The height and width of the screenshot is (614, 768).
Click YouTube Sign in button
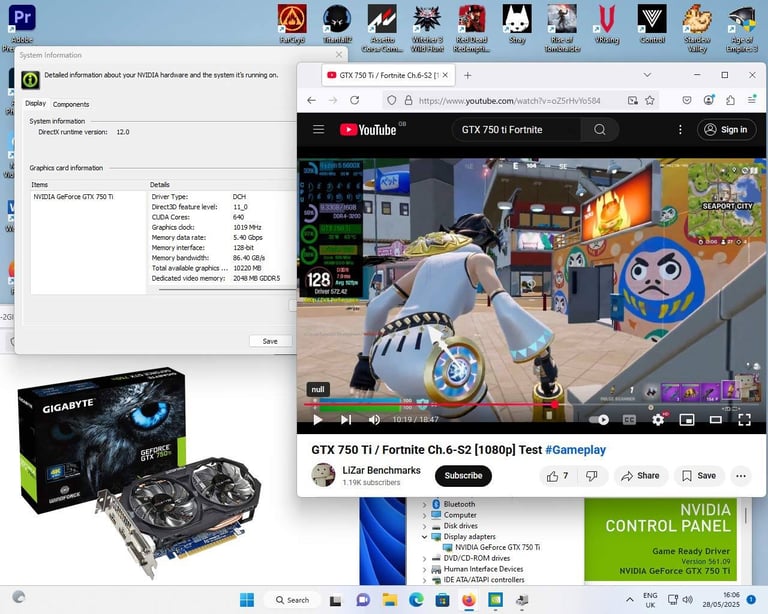pos(726,130)
